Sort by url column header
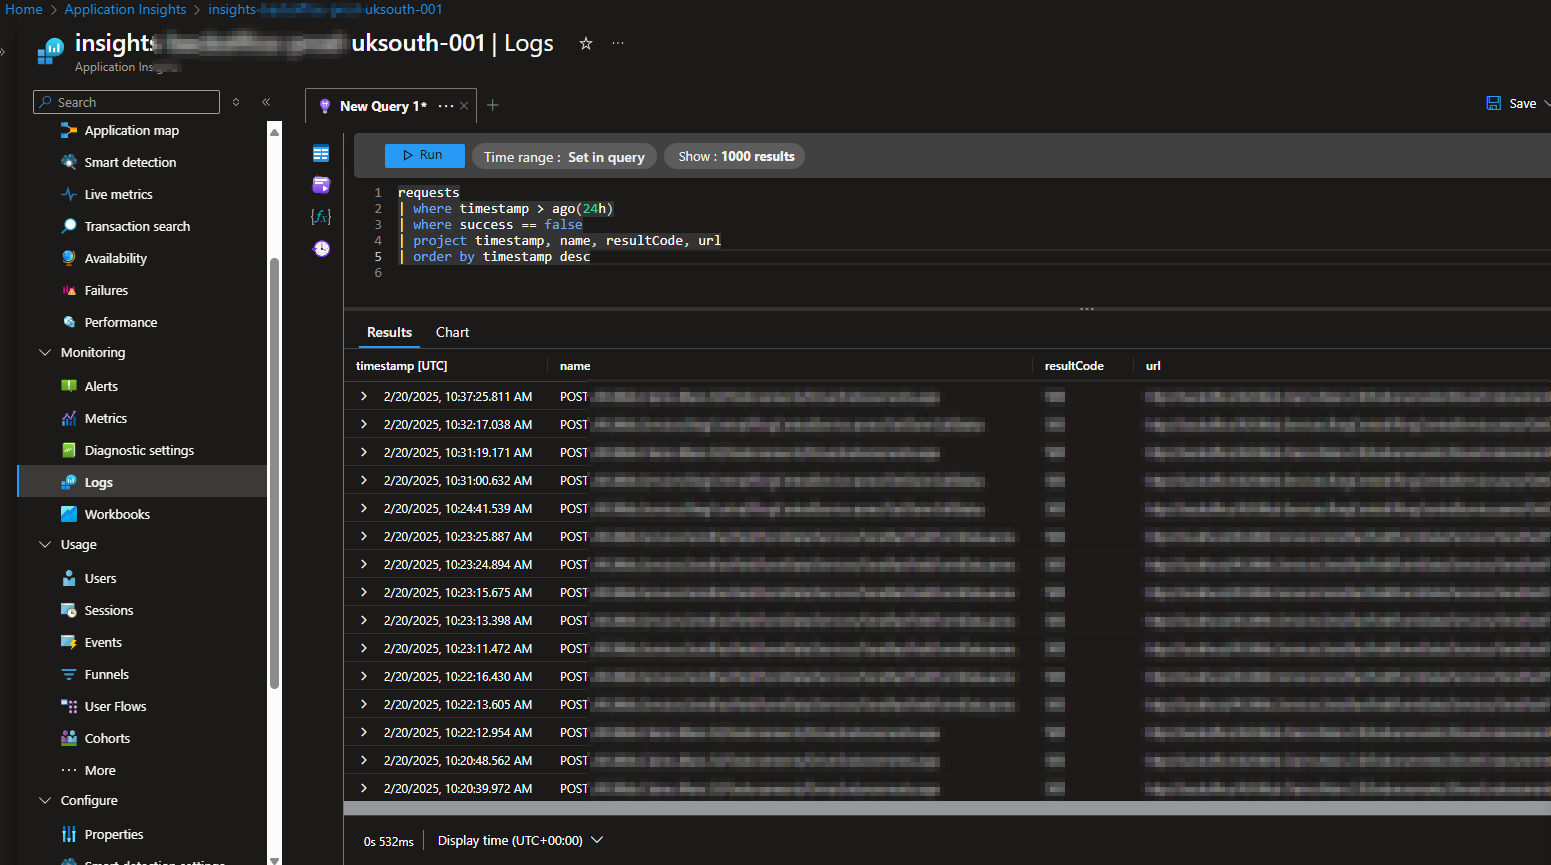 [x=1153, y=366]
